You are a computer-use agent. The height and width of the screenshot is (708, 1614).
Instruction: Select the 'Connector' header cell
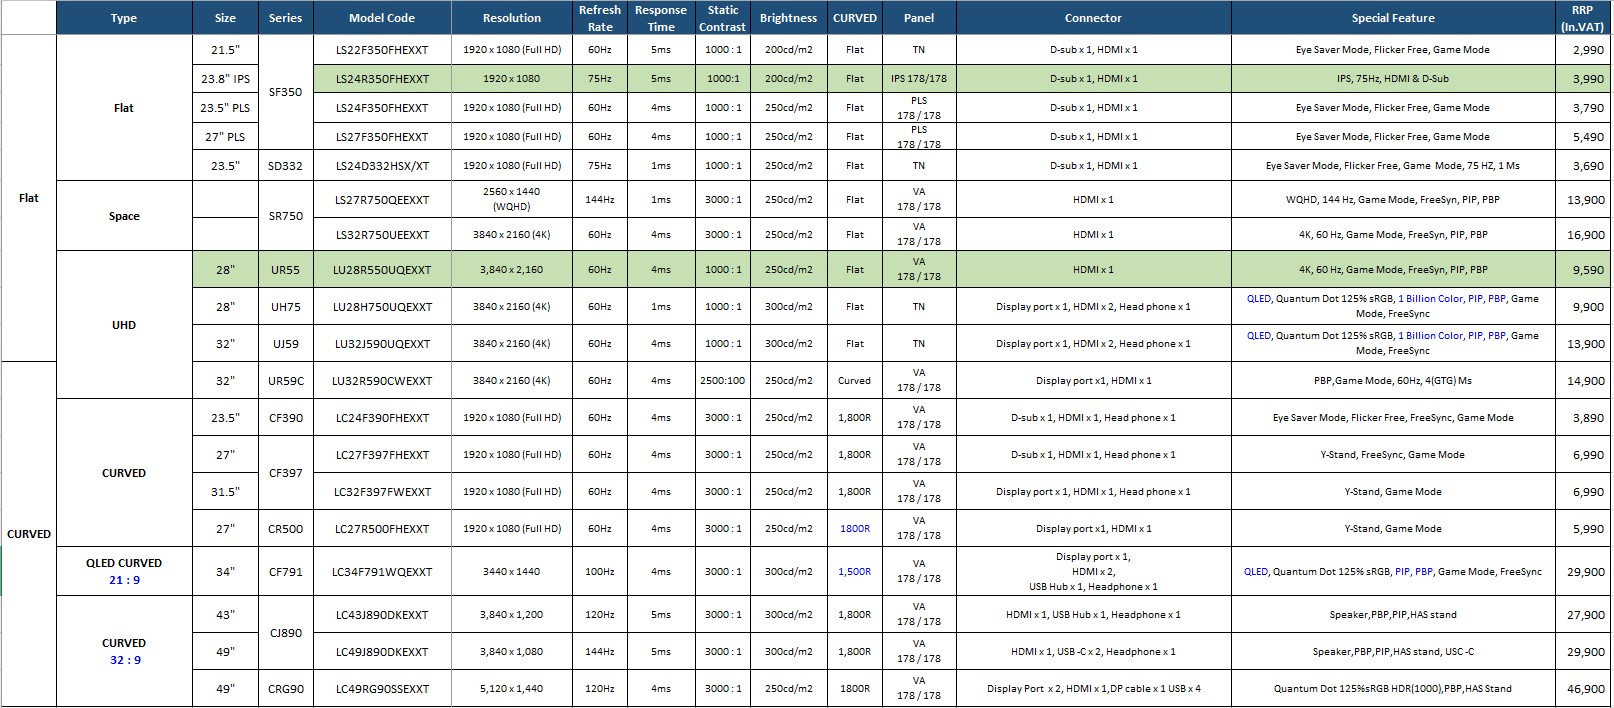1093,18
